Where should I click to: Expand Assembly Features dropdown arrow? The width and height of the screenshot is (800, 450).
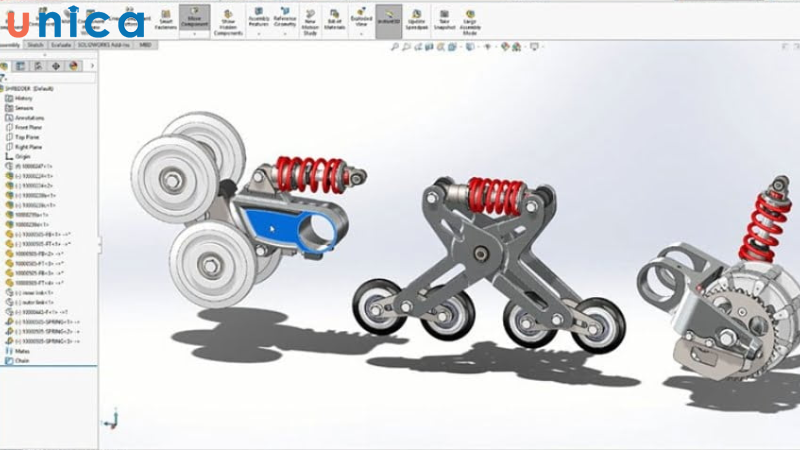pos(259,34)
